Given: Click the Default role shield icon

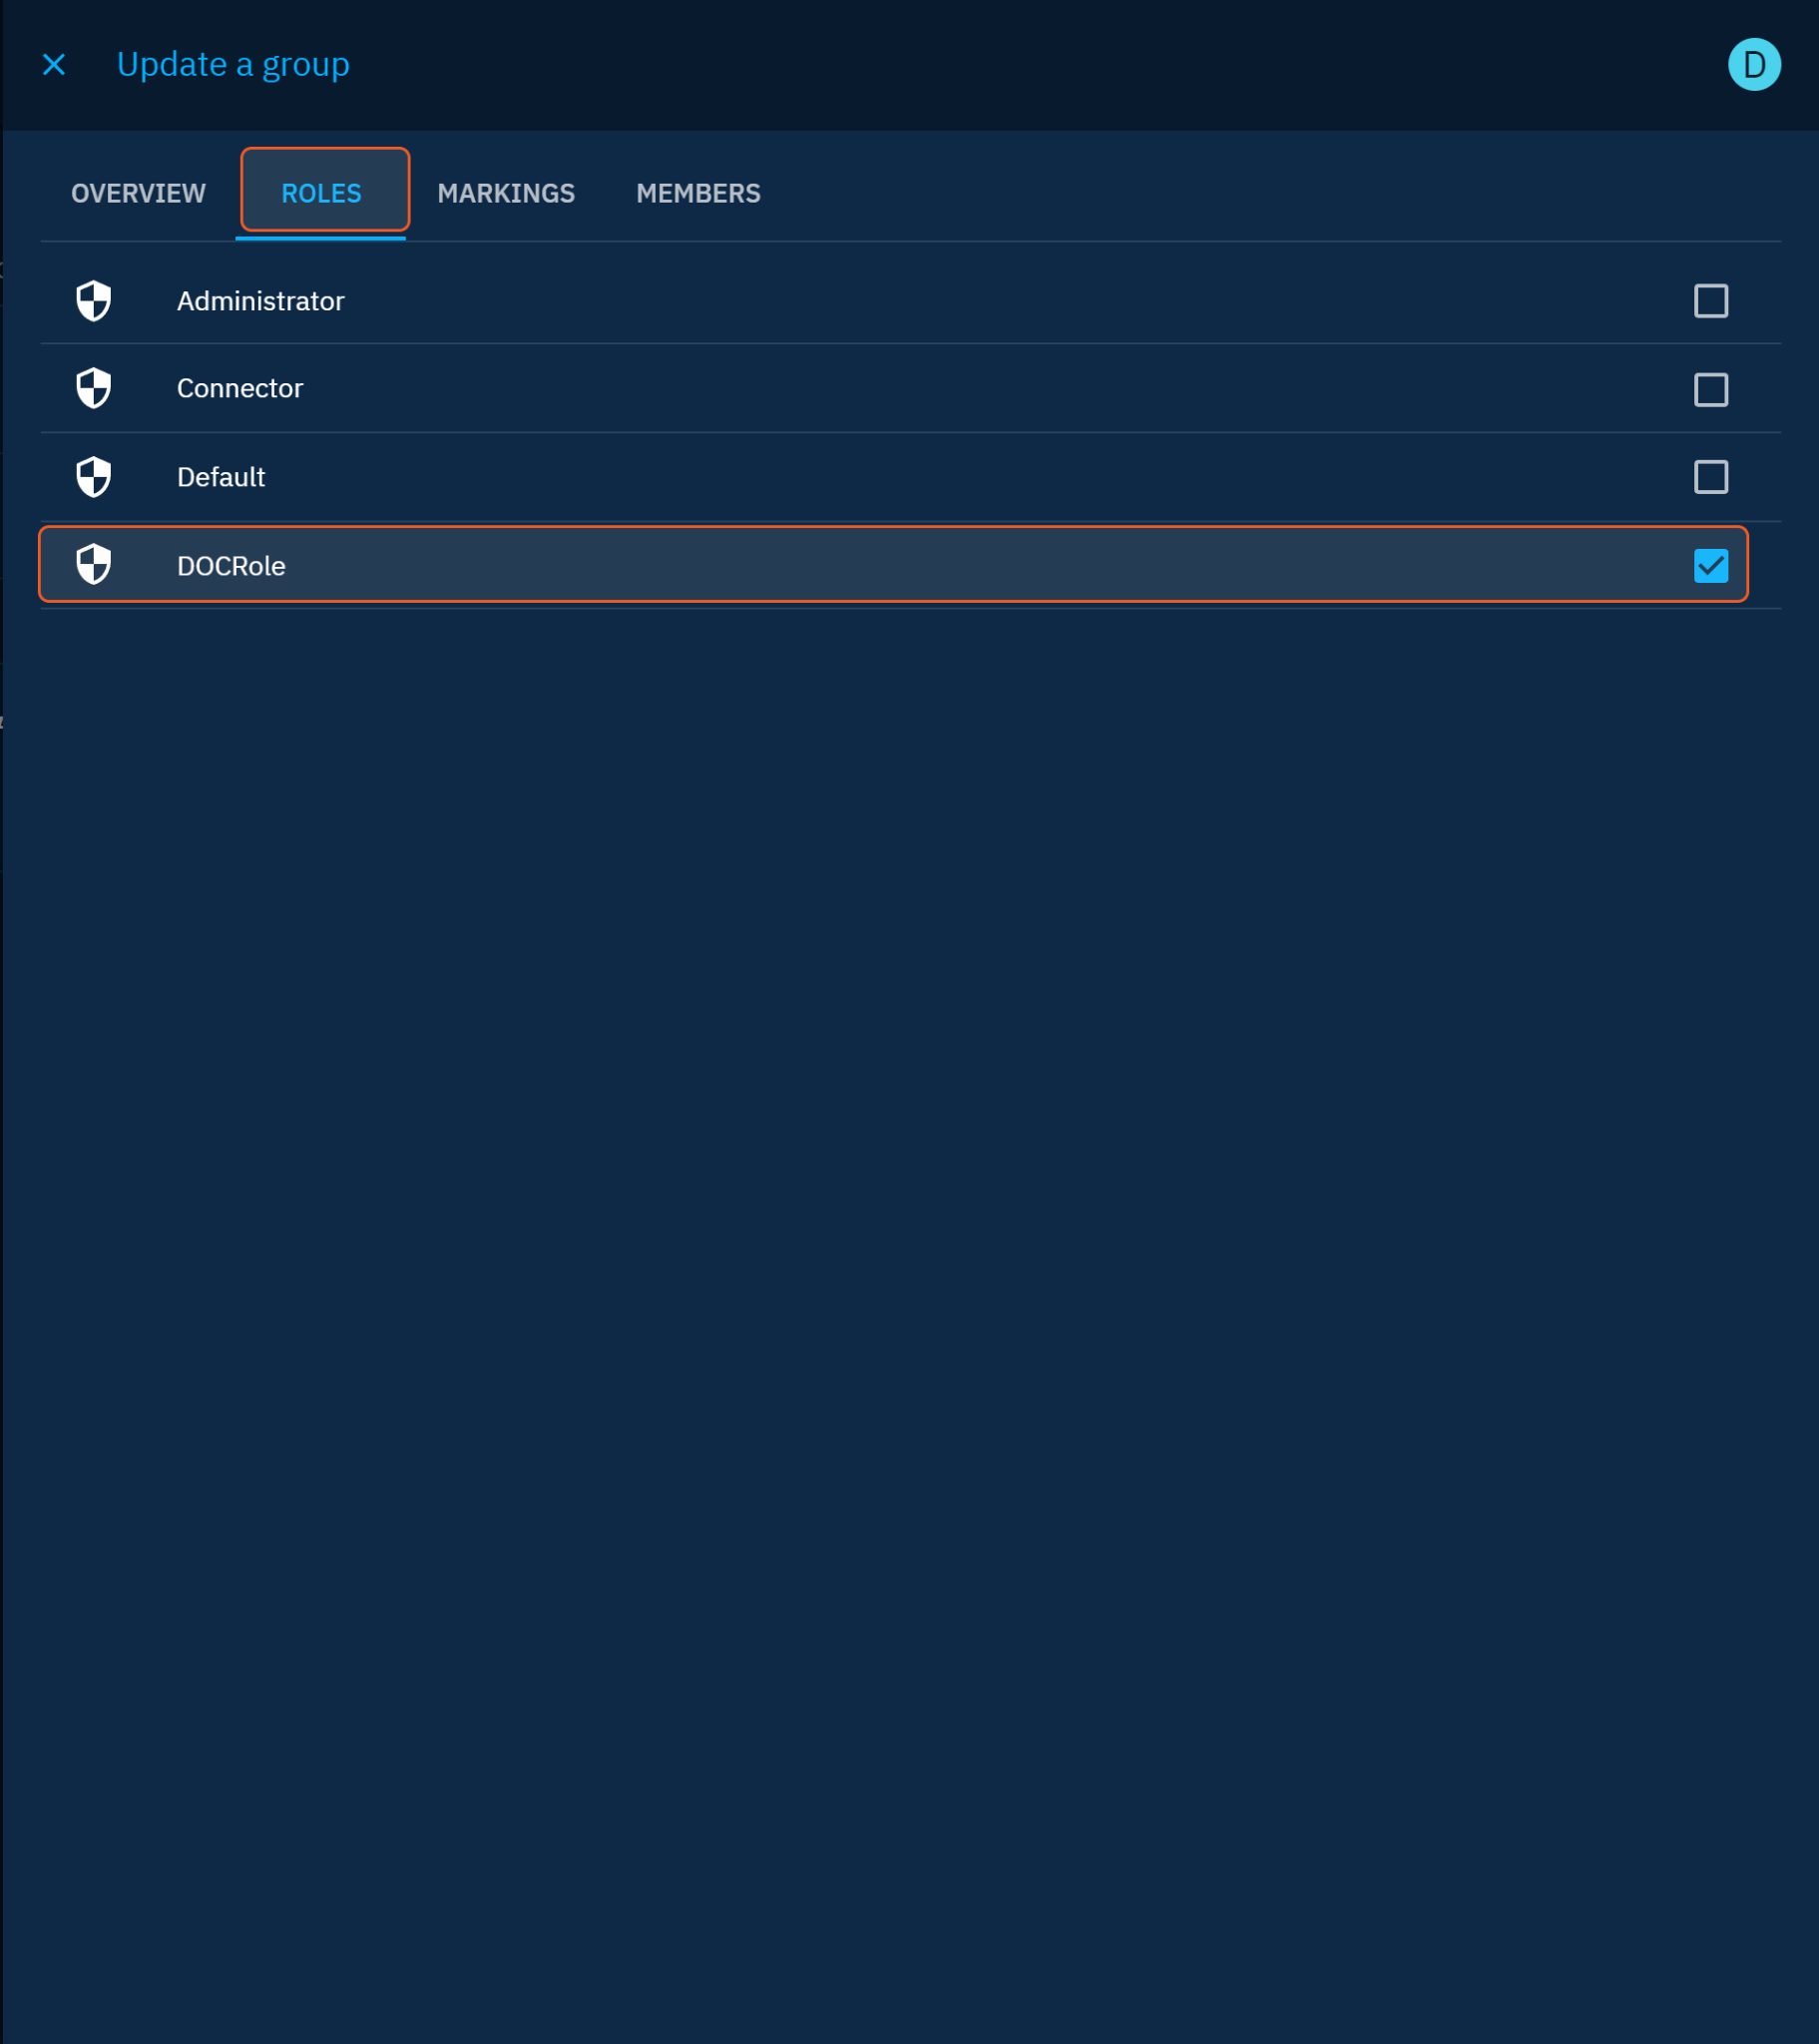Looking at the screenshot, I should [94, 477].
